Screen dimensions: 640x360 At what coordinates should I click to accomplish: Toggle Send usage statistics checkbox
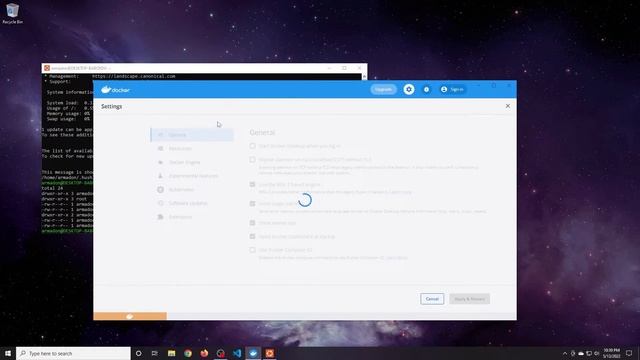point(252,203)
